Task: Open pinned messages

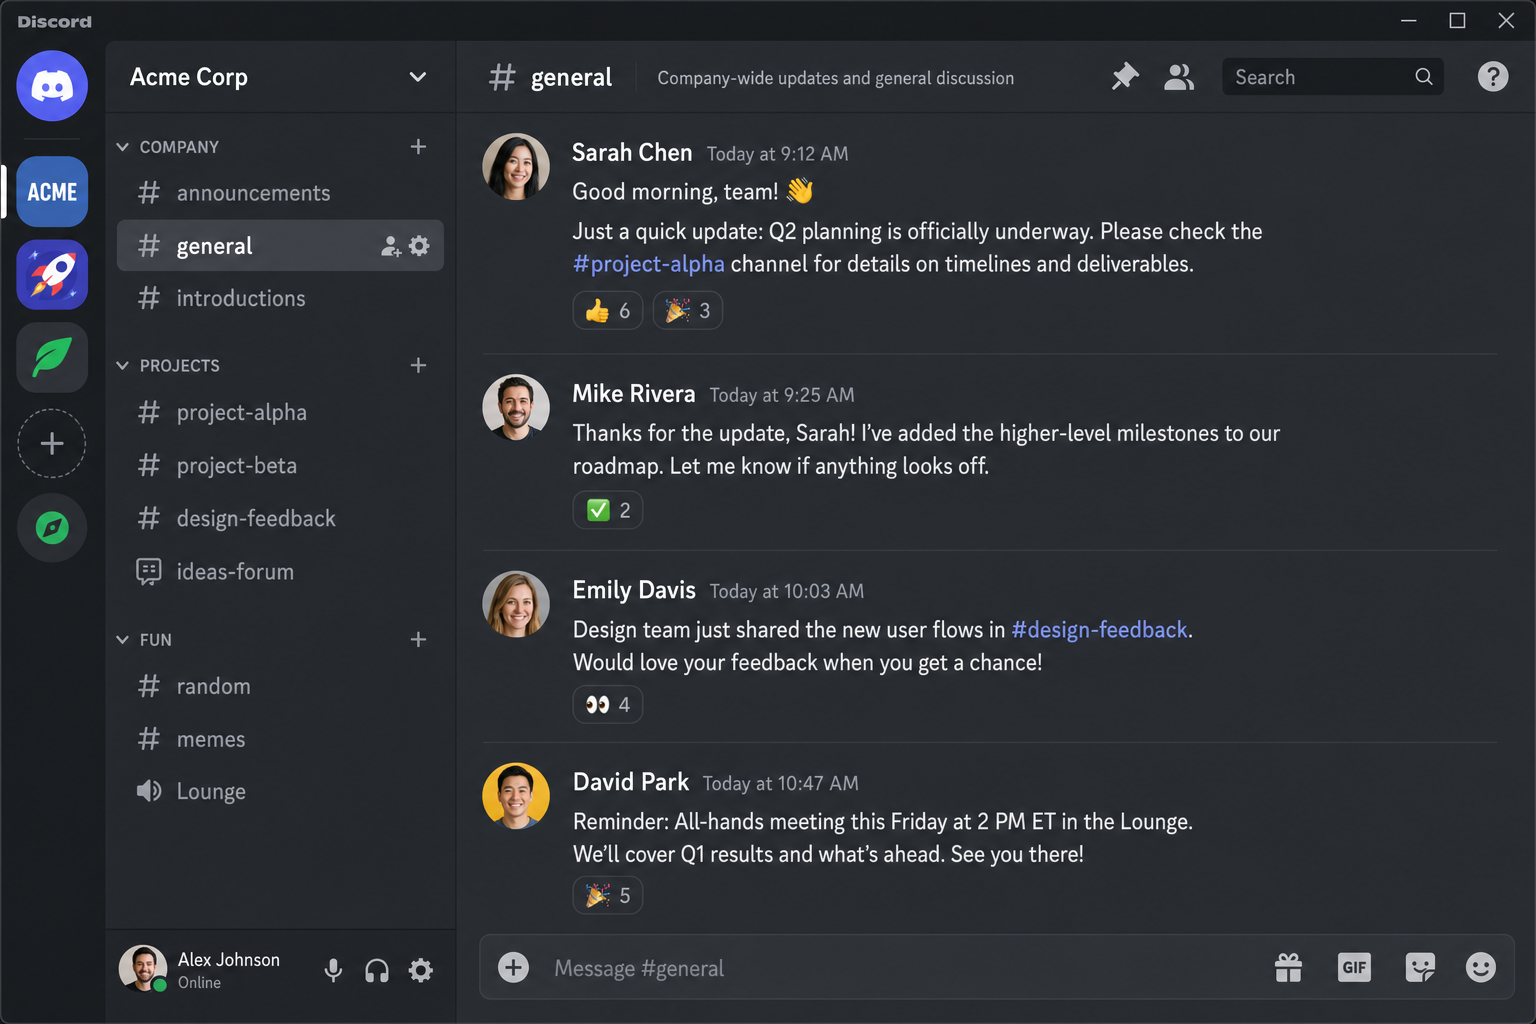Action: click(x=1125, y=77)
